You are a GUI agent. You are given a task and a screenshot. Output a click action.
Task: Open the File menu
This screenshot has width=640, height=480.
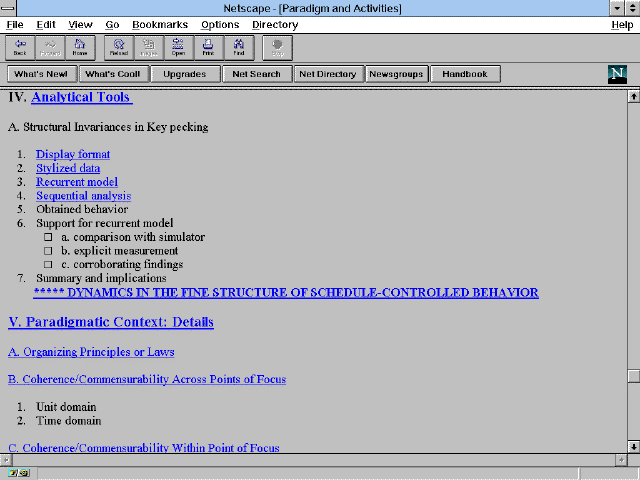click(x=15, y=25)
